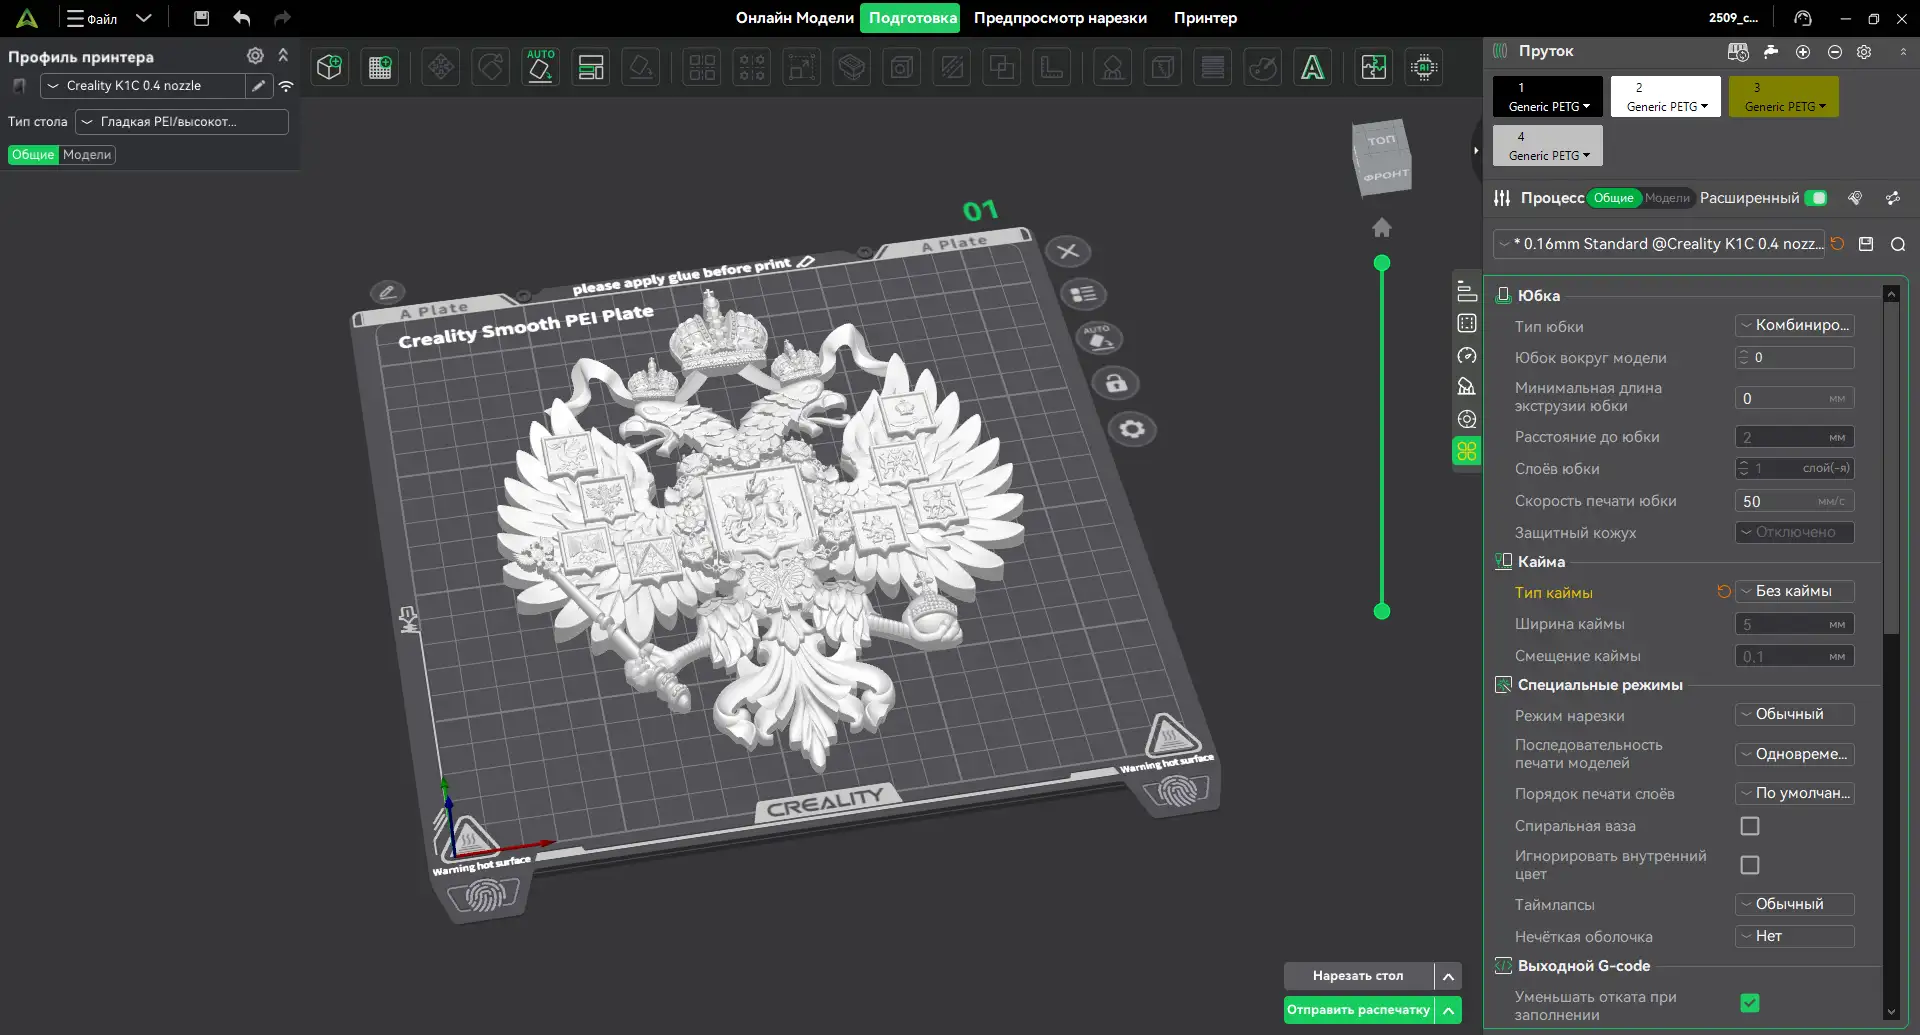This screenshot has height=1035, width=1920.
Task: Add a filament with plus icon
Action: [x=1803, y=52]
